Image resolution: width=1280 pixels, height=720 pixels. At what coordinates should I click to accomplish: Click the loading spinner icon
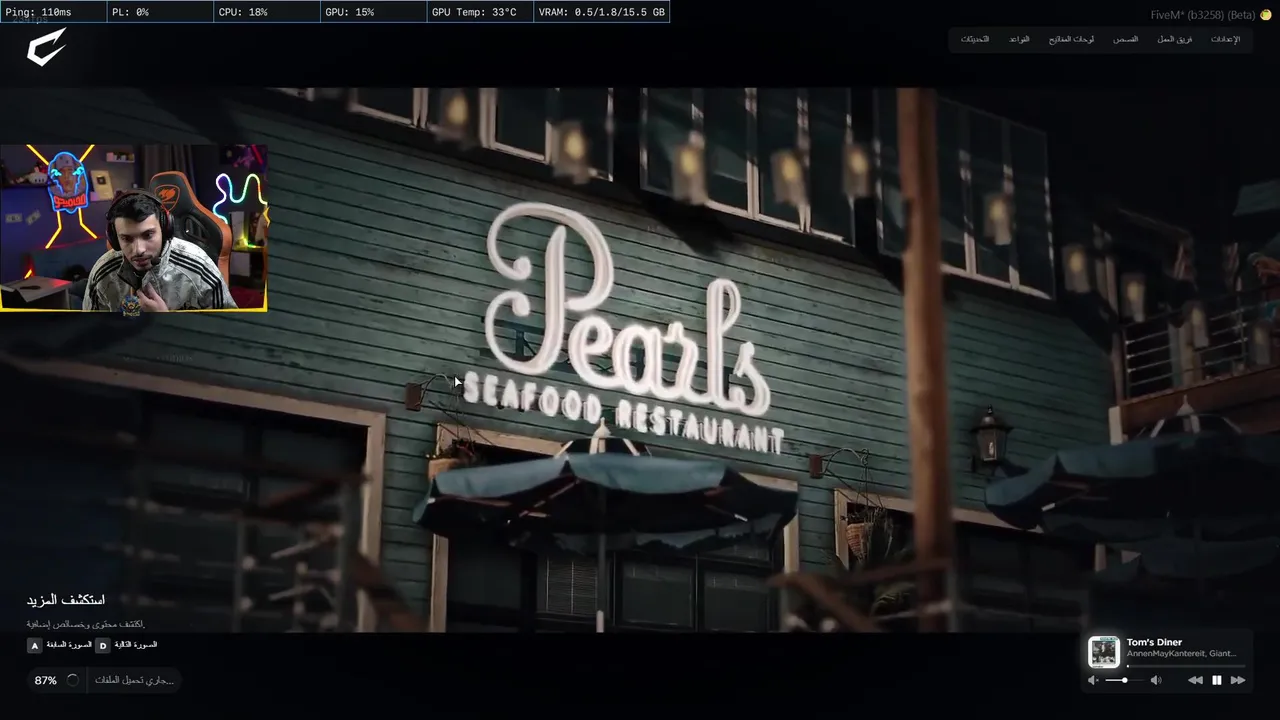(x=72, y=680)
